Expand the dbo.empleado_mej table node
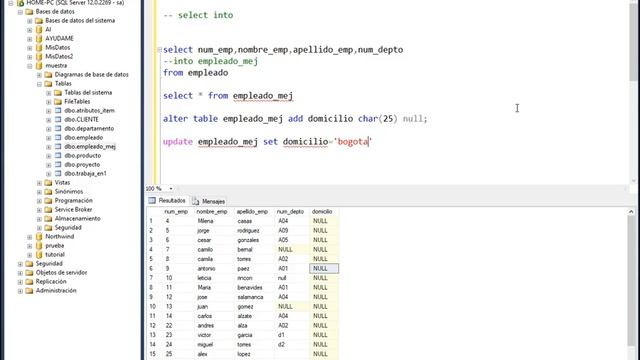This screenshot has width=640, height=360. pyautogui.click(x=49, y=147)
